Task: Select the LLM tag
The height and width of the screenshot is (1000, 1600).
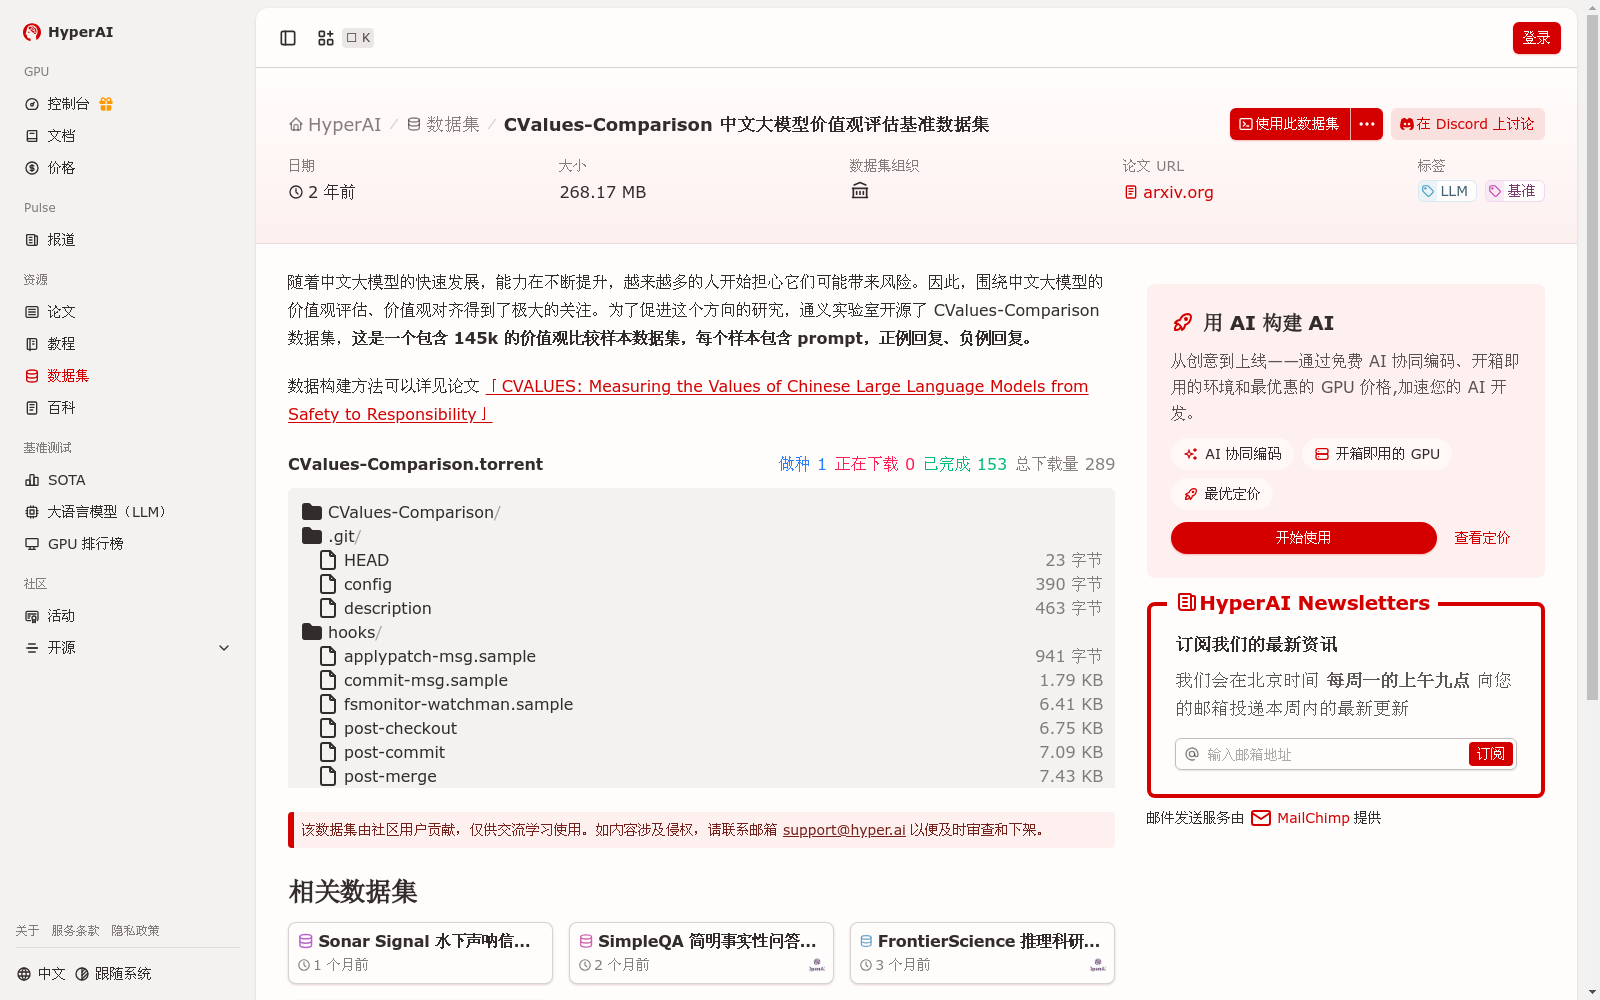Action: point(1446,191)
